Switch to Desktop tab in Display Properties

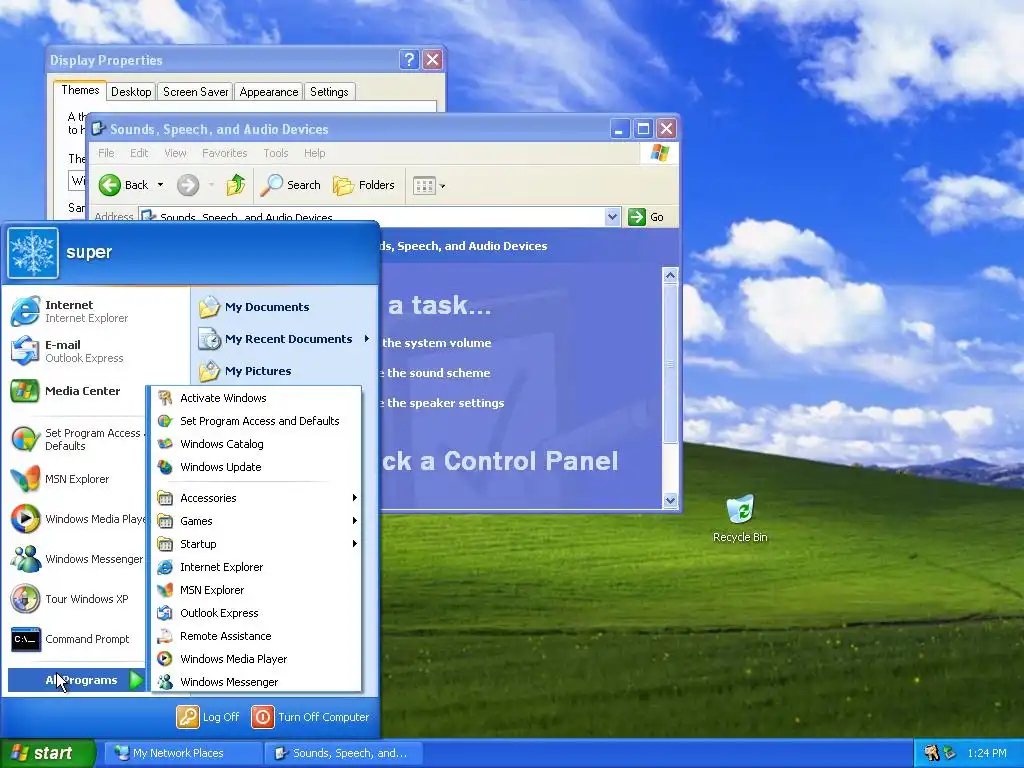point(131,92)
